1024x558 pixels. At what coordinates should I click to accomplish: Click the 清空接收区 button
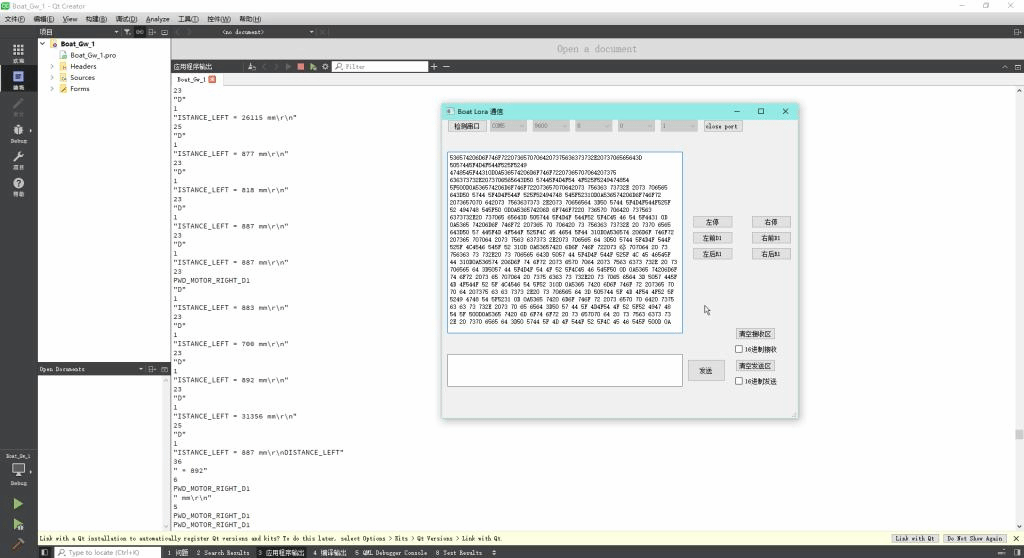click(755, 334)
